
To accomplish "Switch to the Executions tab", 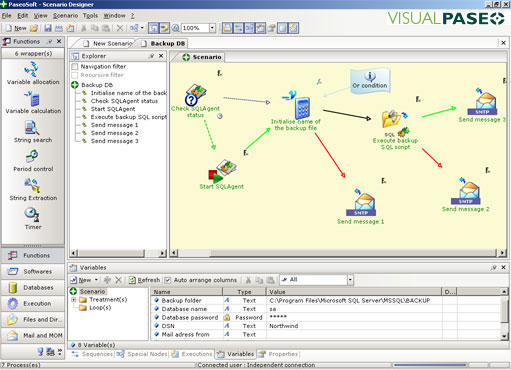I will tap(192, 354).
